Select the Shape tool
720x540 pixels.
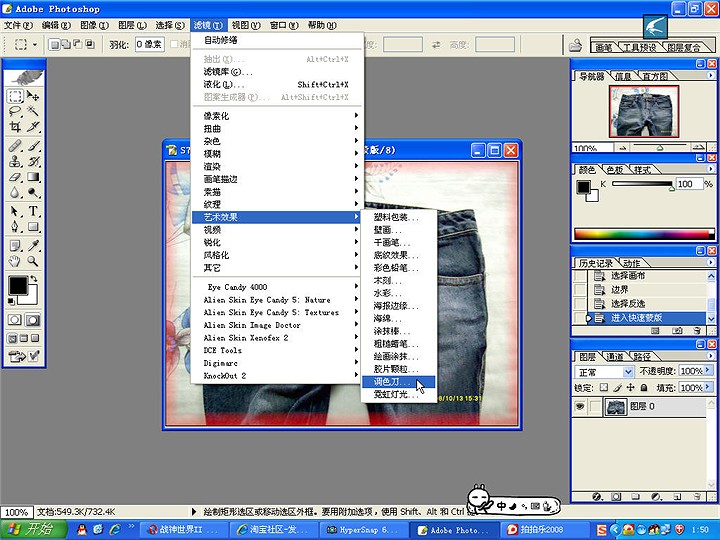[33, 226]
